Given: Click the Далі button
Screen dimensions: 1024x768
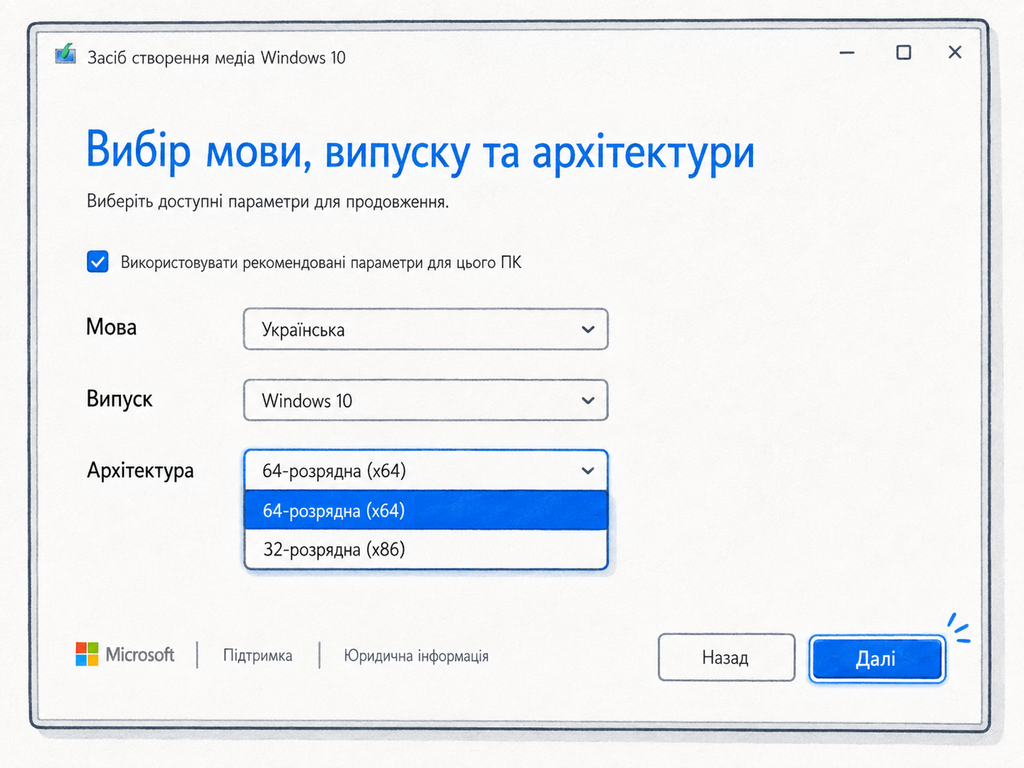Looking at the screenshot, I should (x=877, y=658).
